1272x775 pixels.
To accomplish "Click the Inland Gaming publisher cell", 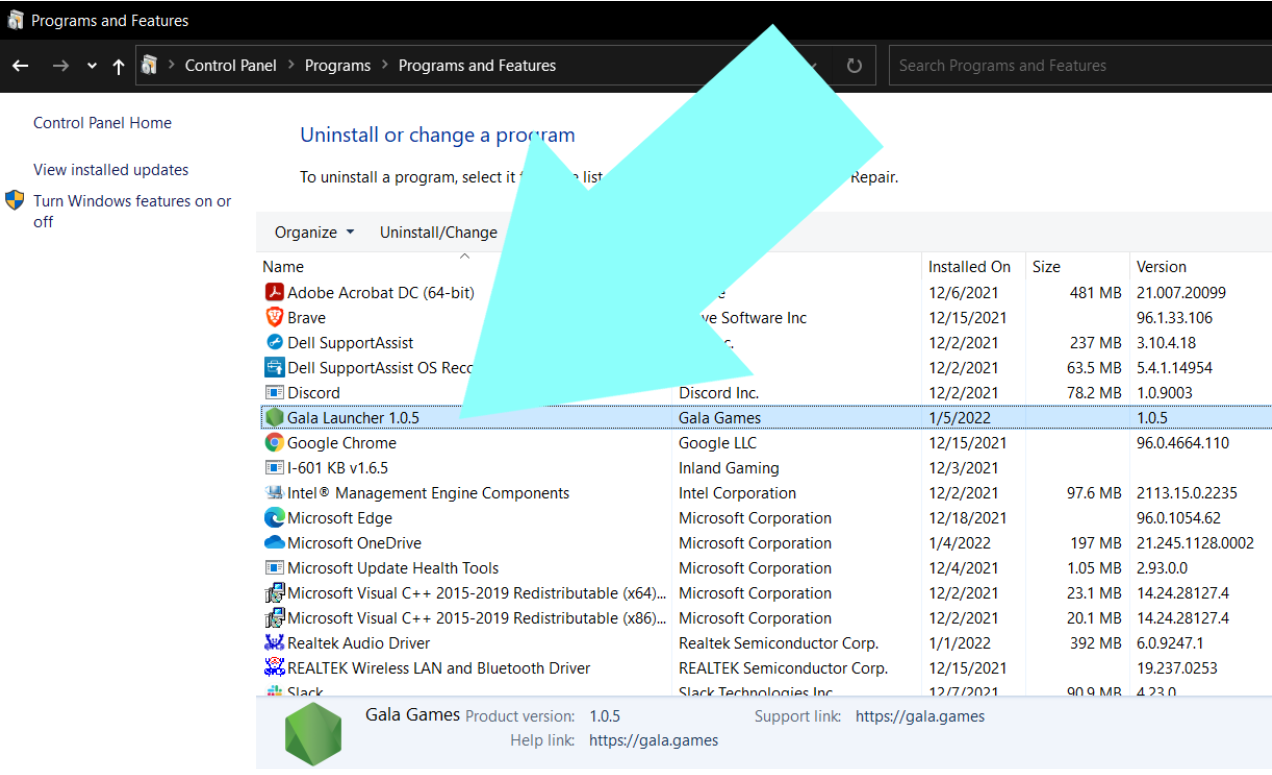I will click(x=728, y=468).
